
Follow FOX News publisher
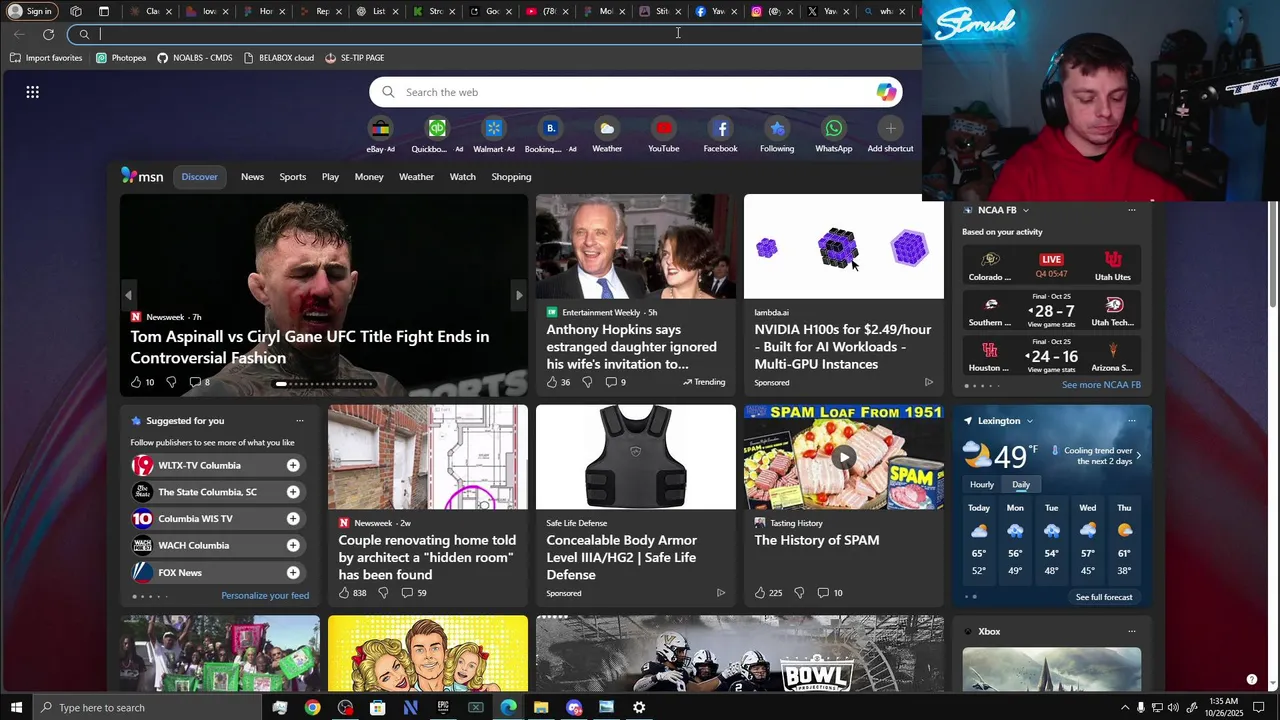pos(293,572)
